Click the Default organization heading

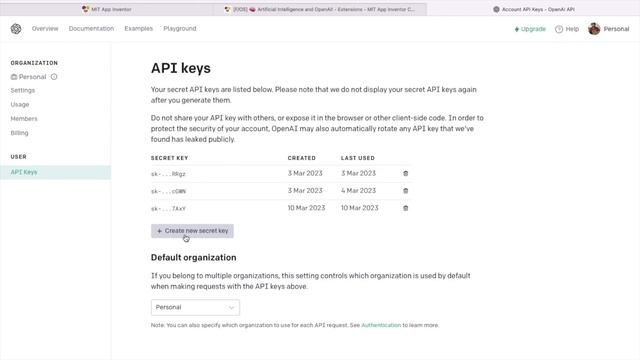coord(193,258)
